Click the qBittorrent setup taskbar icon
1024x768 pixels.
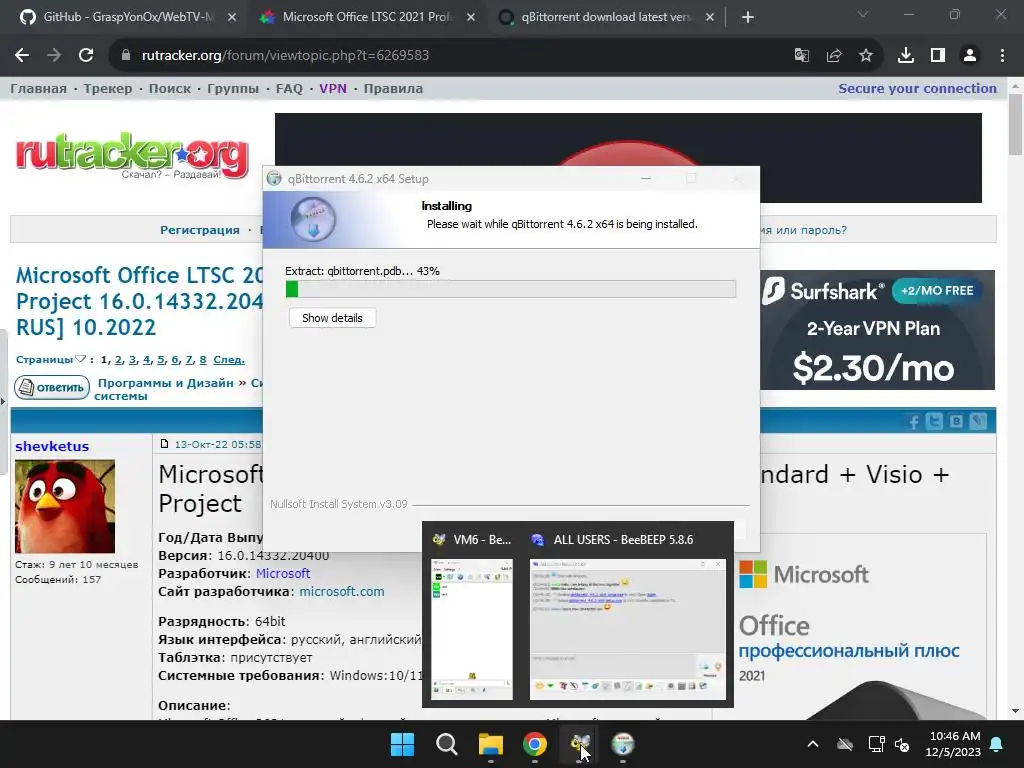(623, 744)
